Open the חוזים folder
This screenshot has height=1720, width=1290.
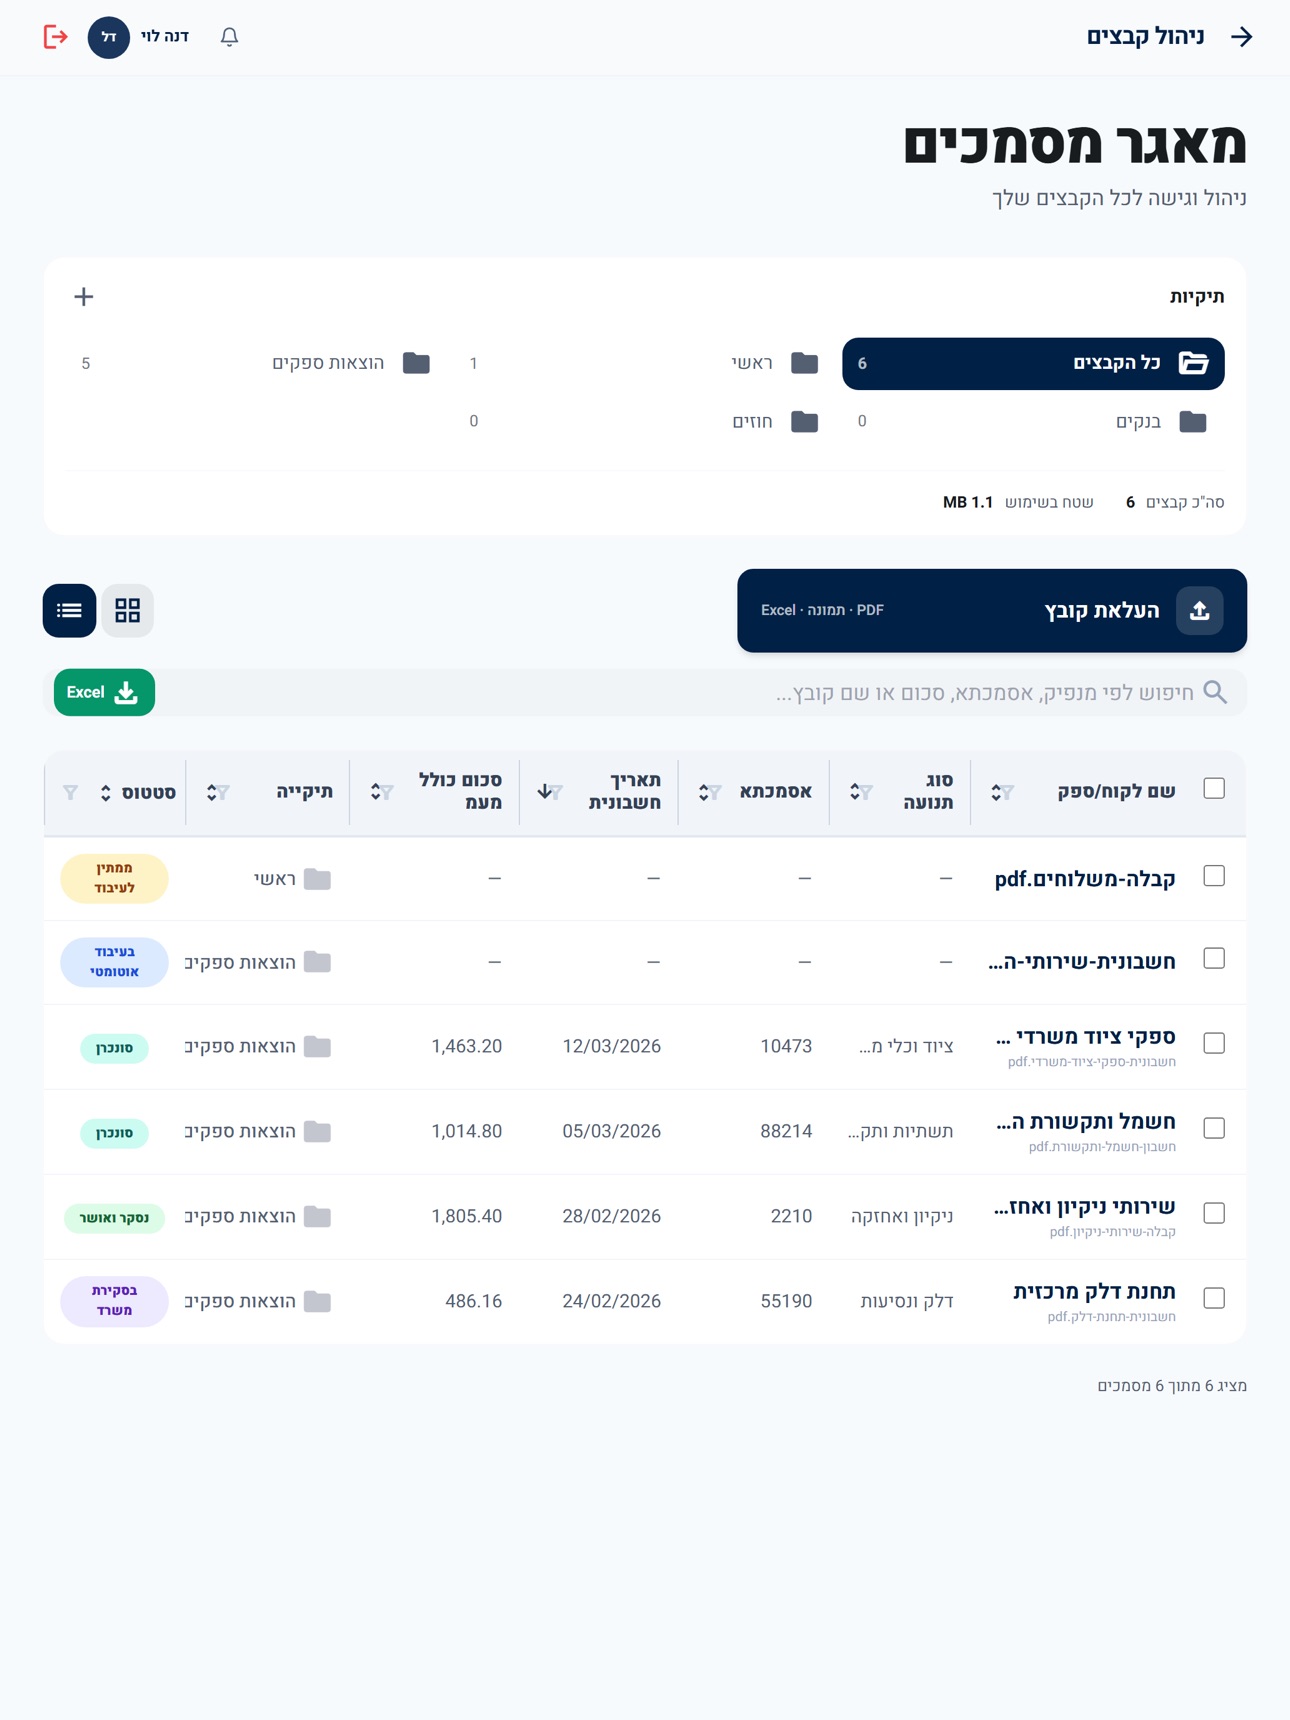[x=646, y=421]
